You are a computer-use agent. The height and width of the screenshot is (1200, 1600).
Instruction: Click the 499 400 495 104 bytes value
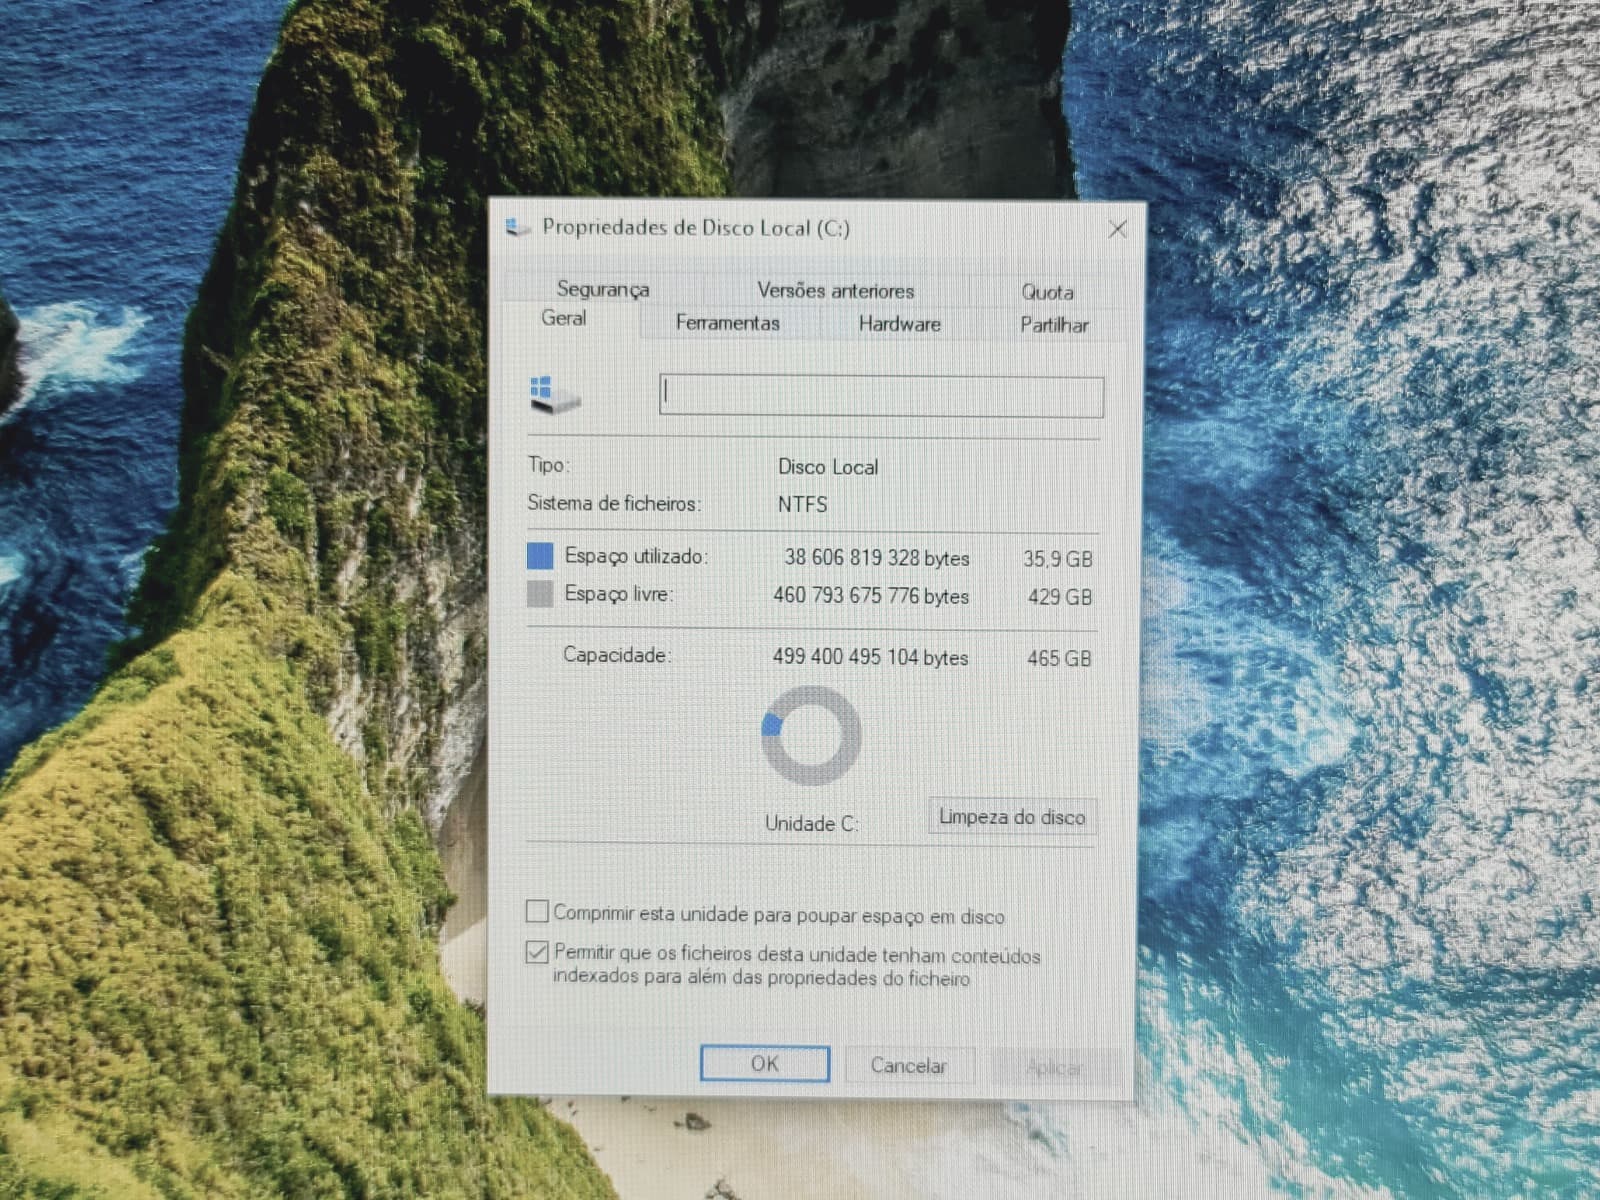[870, 657]
